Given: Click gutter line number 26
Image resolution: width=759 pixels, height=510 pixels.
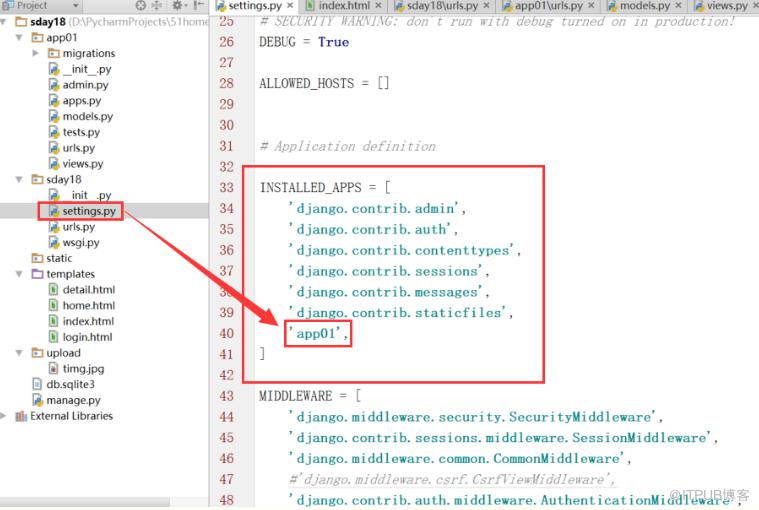Looking at the screenshot, I should point(227,42).
